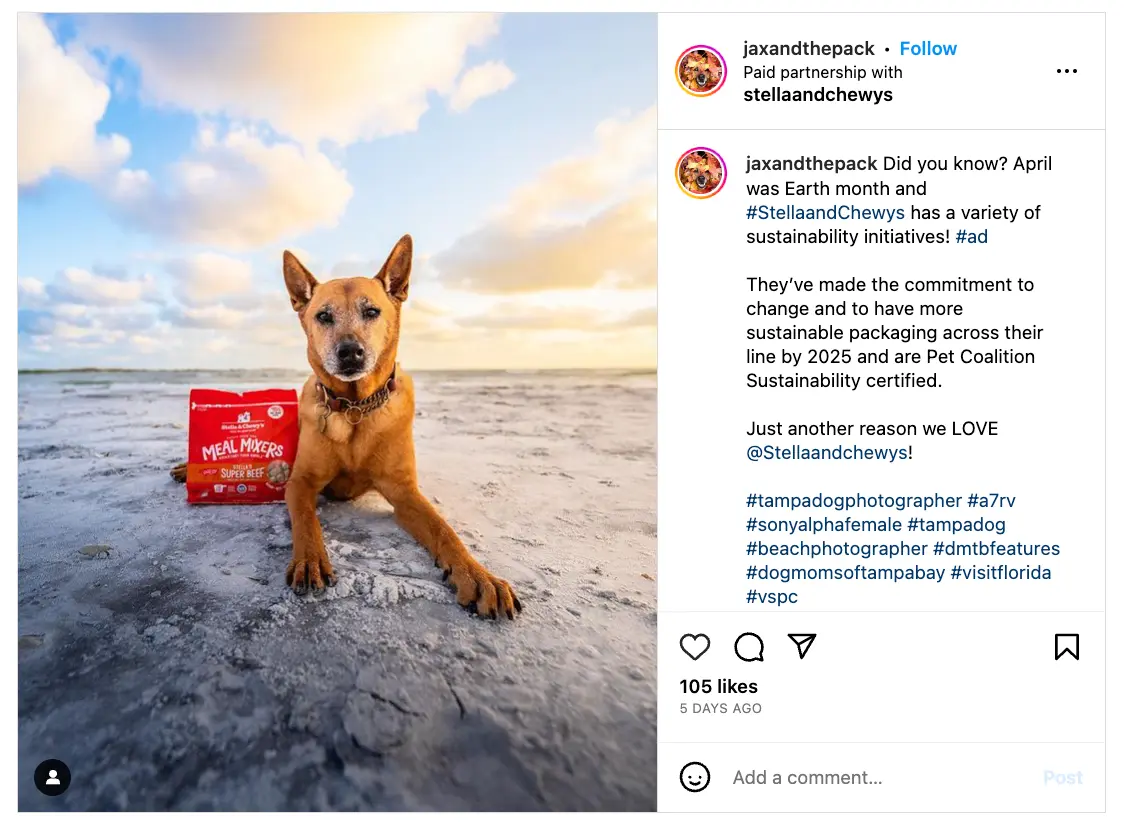This screenshot has height=834, width=1124.
Task: View the 105 likes list
Action: [x=718, y=686]
